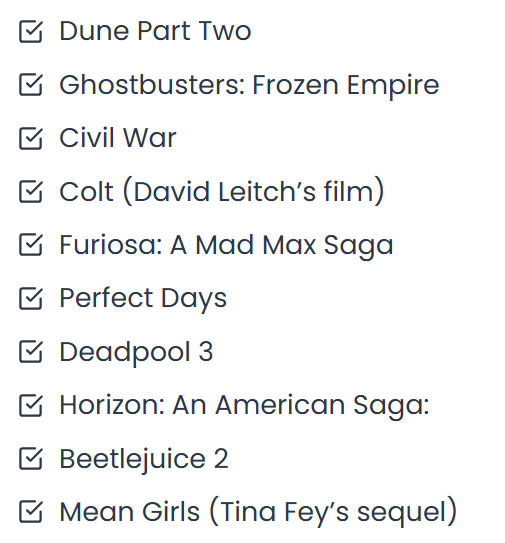Click the check icon next to Colt
The image size is (505, 543).
pyautogui.click(x=31, y=192)
